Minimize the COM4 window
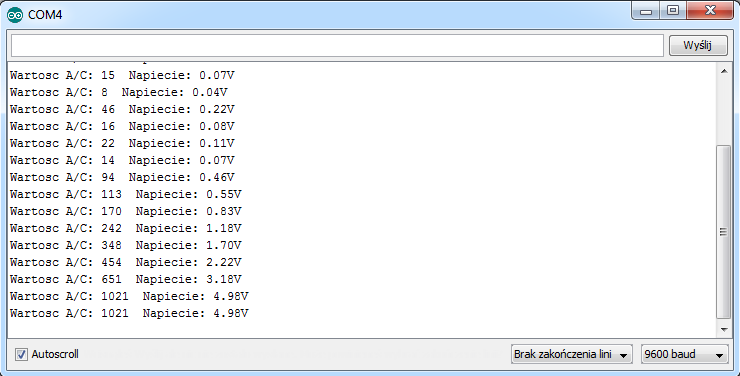The height and width of the screenshot is (376, 740). pos(646,11)
